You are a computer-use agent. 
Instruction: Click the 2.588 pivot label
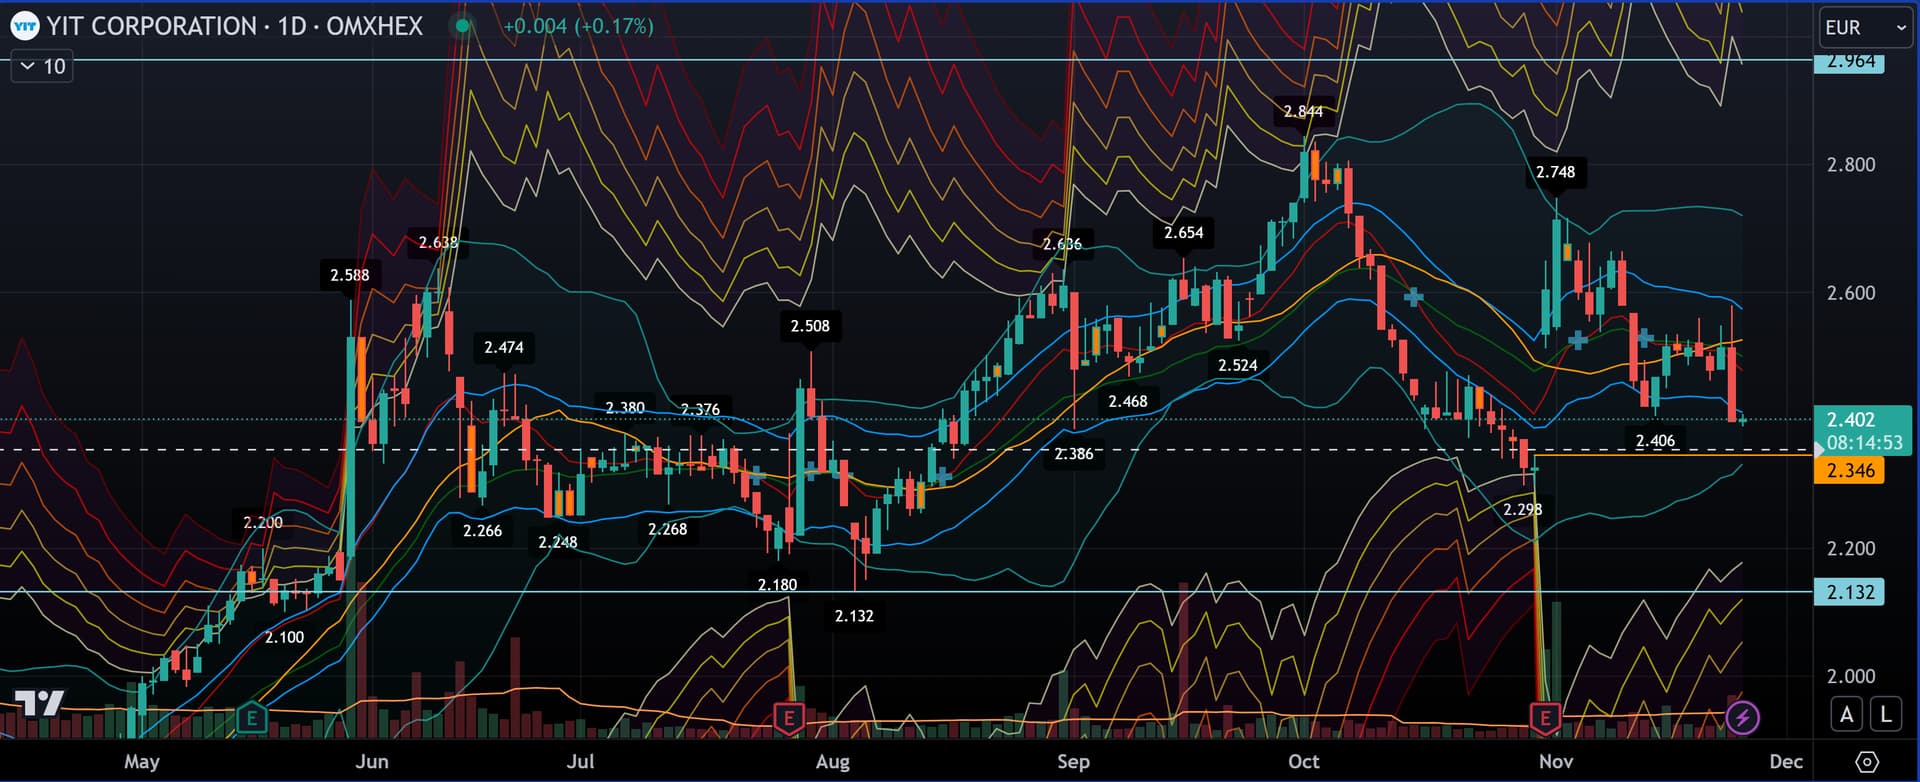(x=350, y=275)
